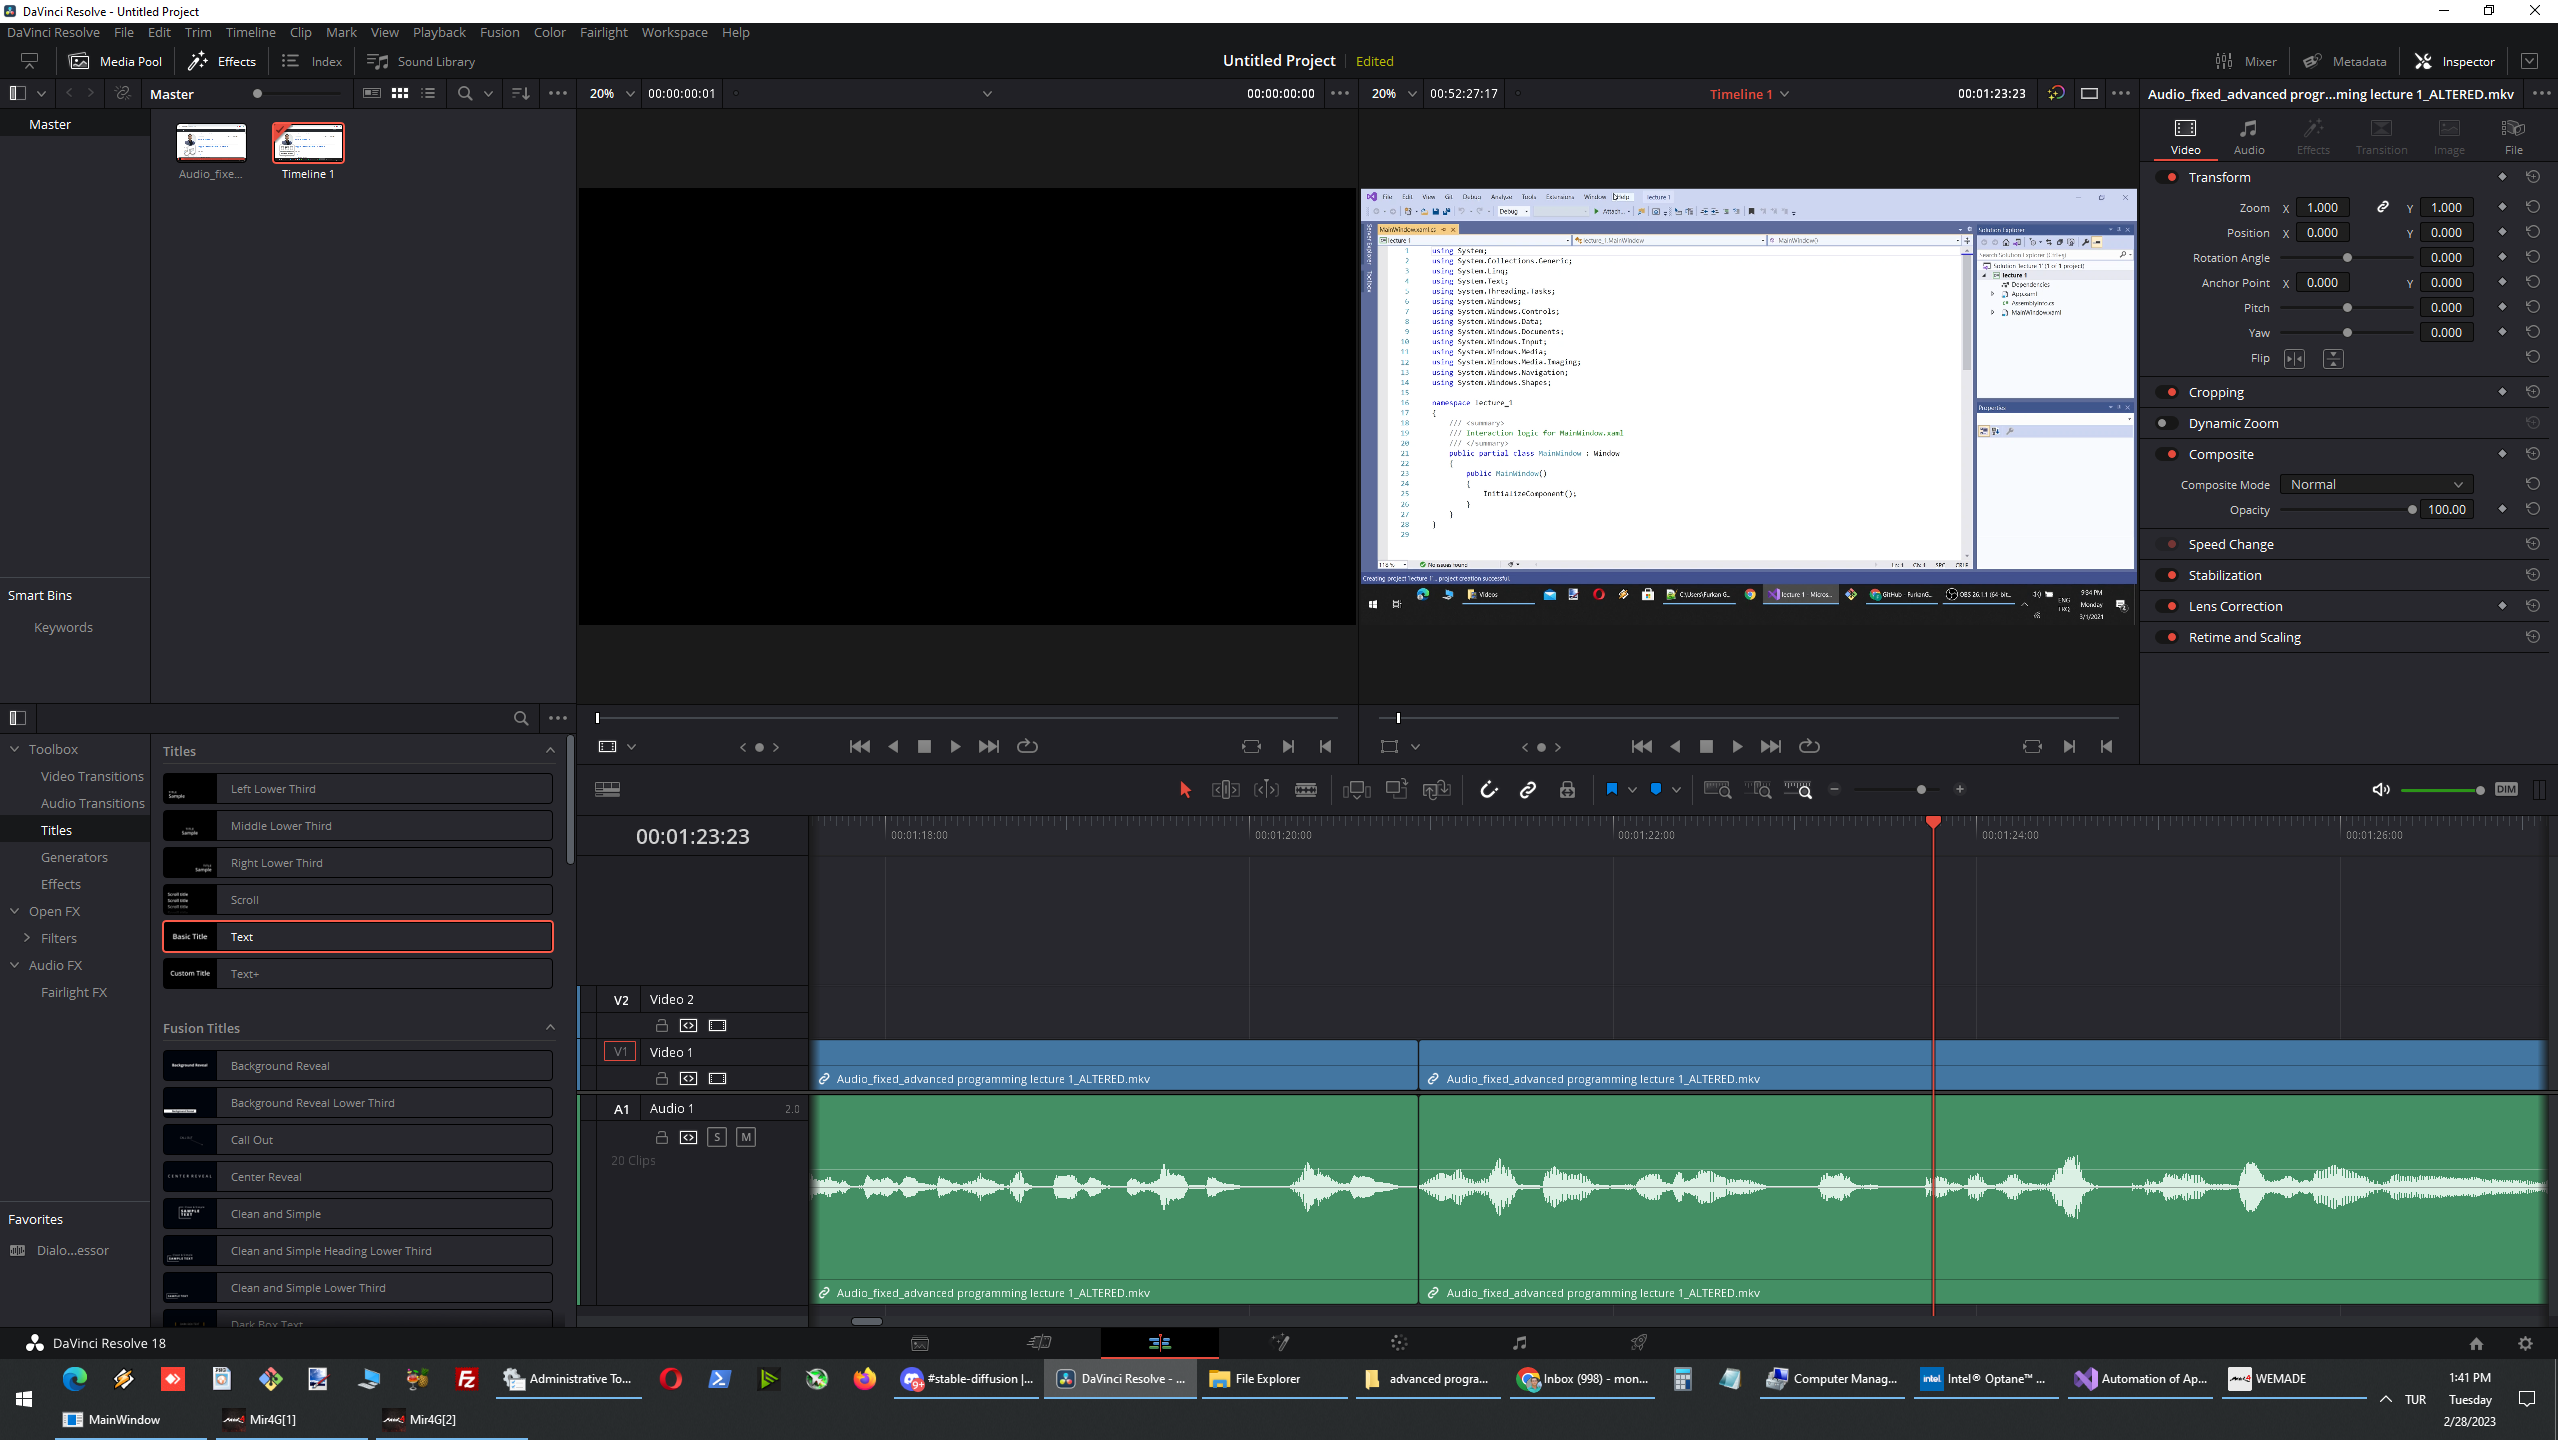Screen dimensions: 2558x1440
Task: Open project settings gear icon
Action: [x=2525, y=1343]
